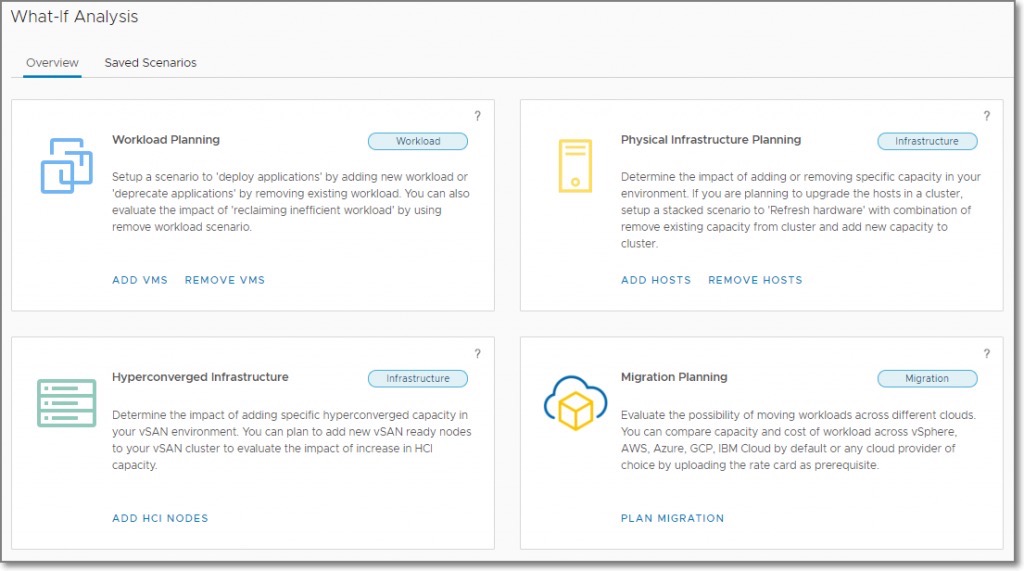Image resolution: width=1024 pixels, height=571 pixels.
Task: Open help for Migration Planning card
Action: click(986, 353)
